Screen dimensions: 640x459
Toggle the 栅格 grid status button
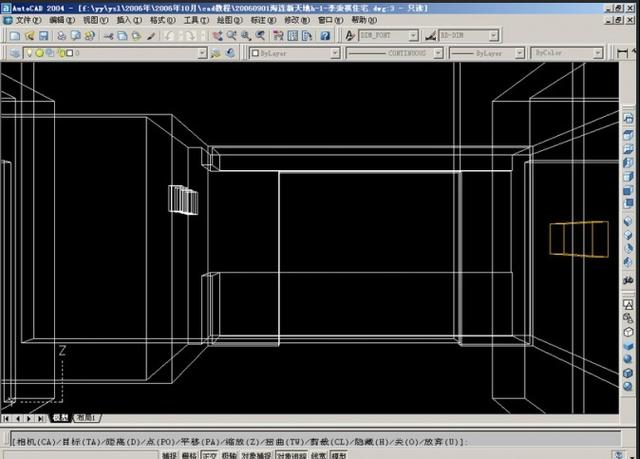pyautogui.click(x=189, y=455)
